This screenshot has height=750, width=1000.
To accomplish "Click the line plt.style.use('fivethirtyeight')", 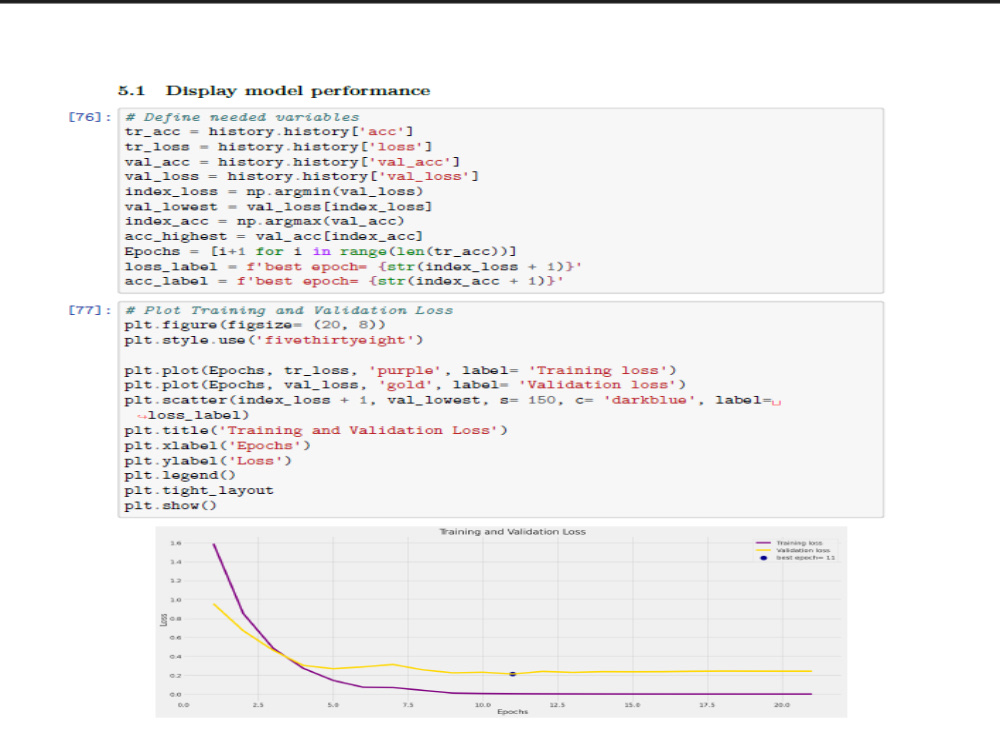I will pos(274,340).
